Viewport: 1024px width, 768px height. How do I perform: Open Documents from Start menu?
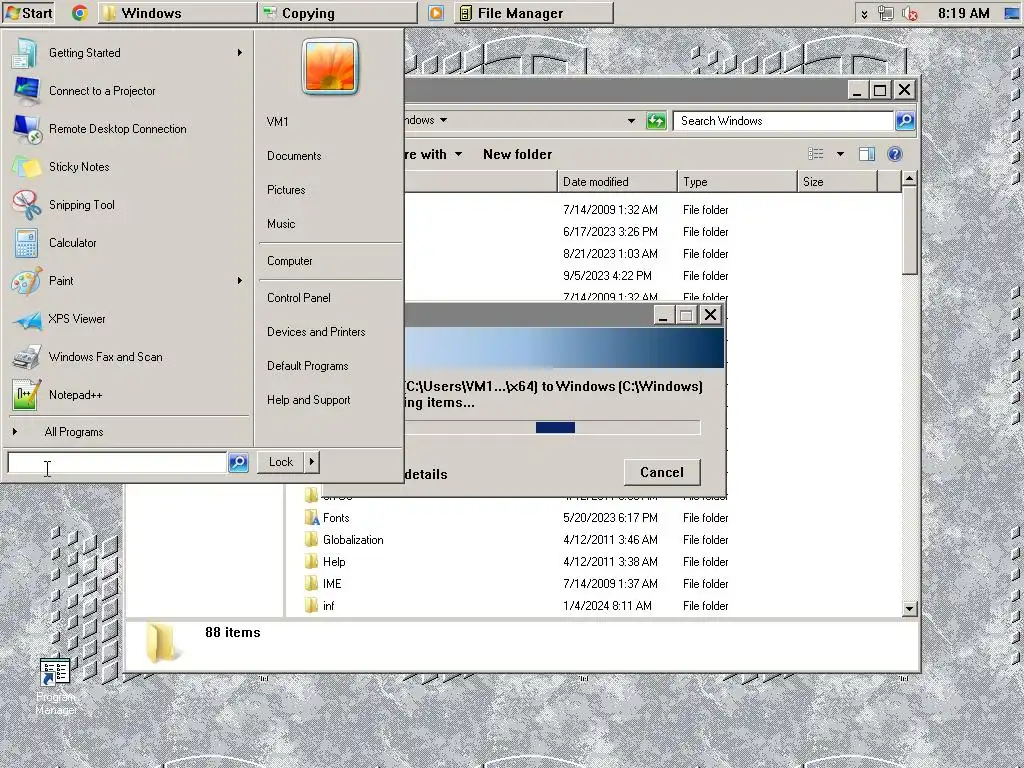click(294, 156)
